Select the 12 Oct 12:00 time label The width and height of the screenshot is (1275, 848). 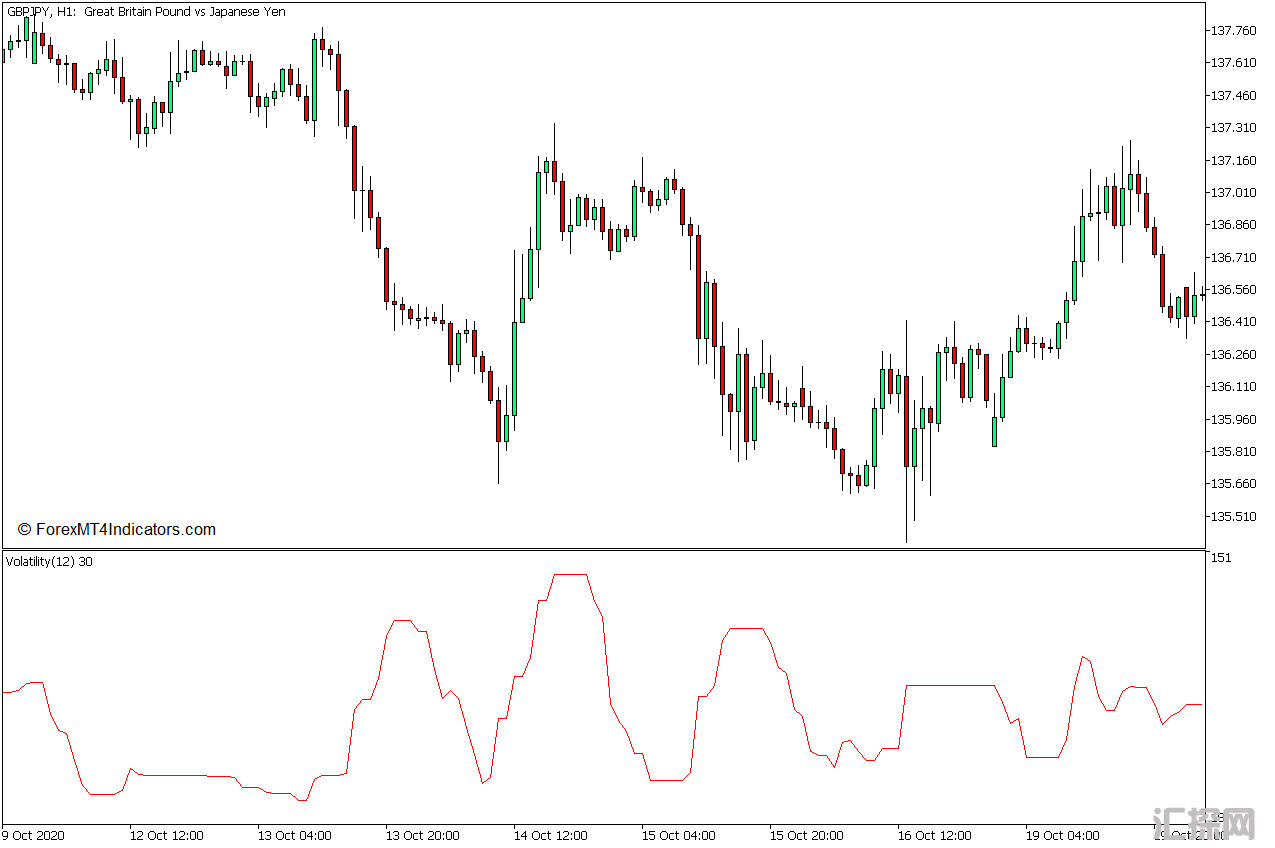166,836
